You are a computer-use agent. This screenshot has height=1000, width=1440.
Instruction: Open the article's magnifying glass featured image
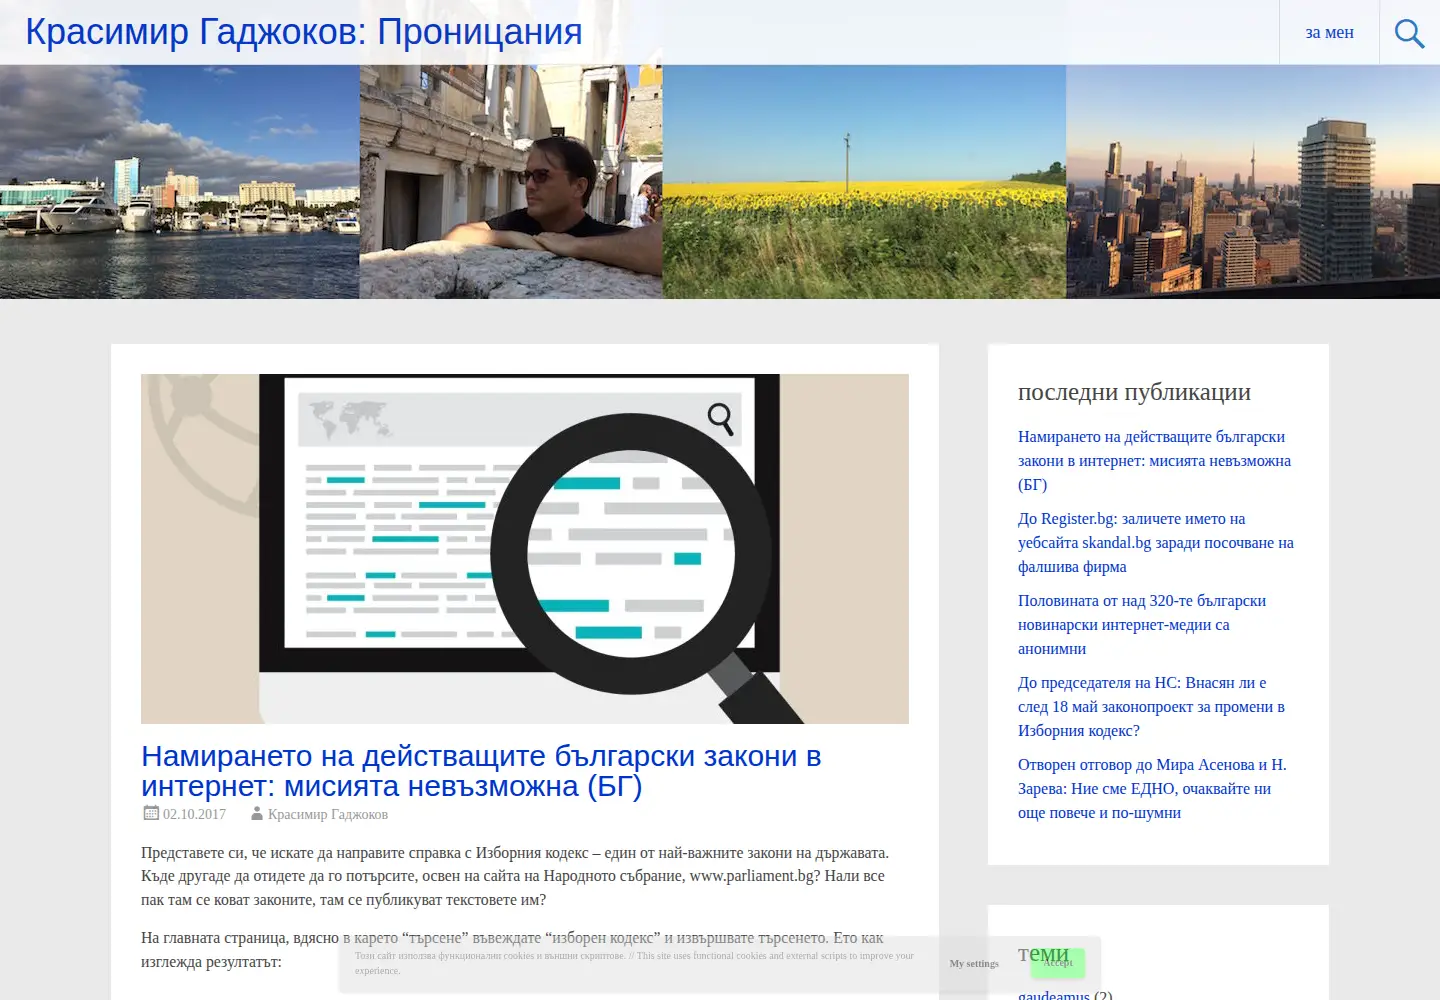click(x=525, y=549)
